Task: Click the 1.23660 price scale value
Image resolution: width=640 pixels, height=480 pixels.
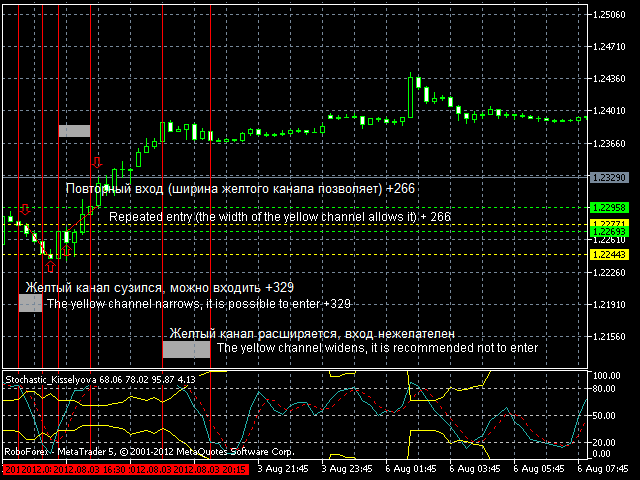Action: click(609, 144)
